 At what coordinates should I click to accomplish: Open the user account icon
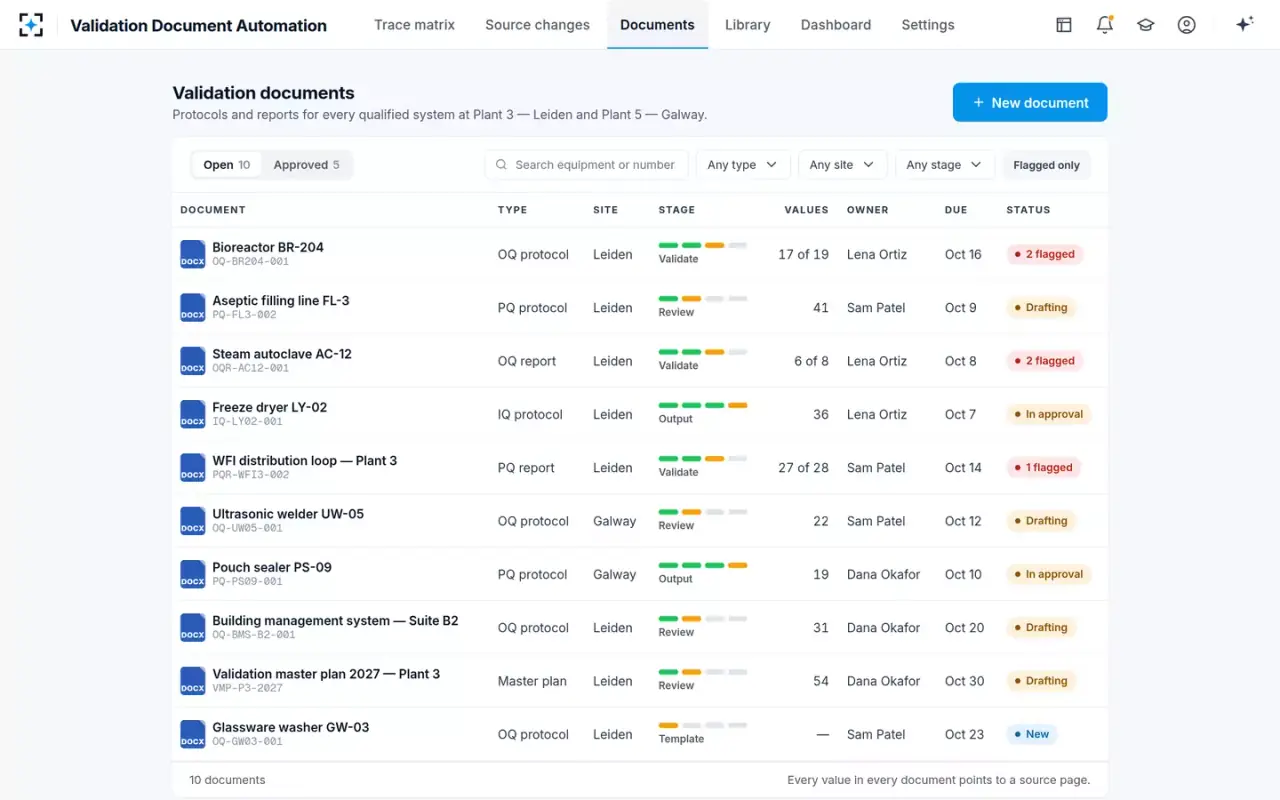pyautogui.click(x=1187, y=25)
